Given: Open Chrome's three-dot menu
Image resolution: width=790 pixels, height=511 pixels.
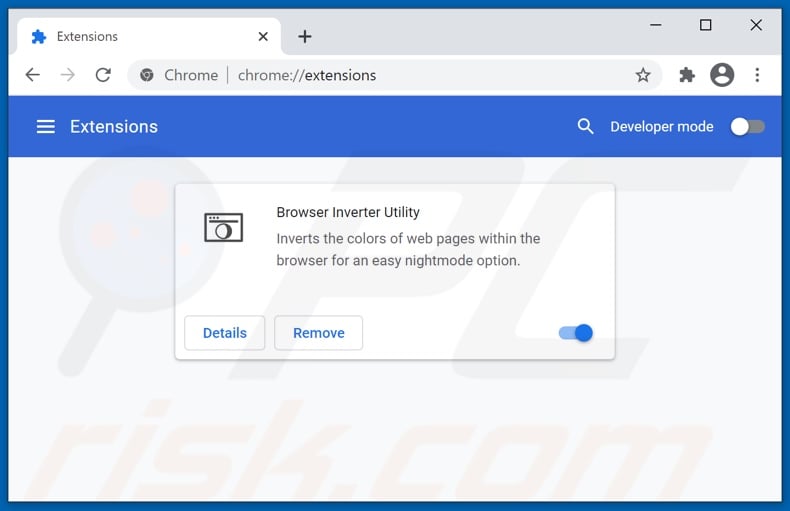Looking at the screenshot, I should (757, 75).
